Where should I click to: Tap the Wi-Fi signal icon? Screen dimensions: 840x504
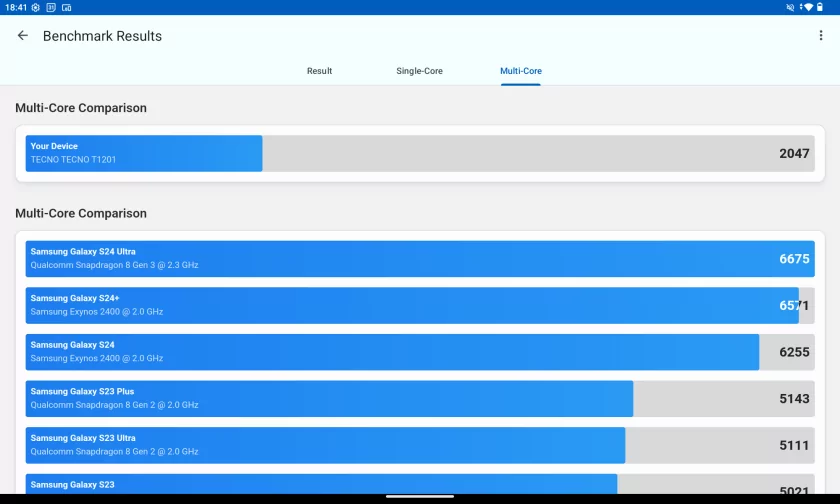click(x=806, y=7)
